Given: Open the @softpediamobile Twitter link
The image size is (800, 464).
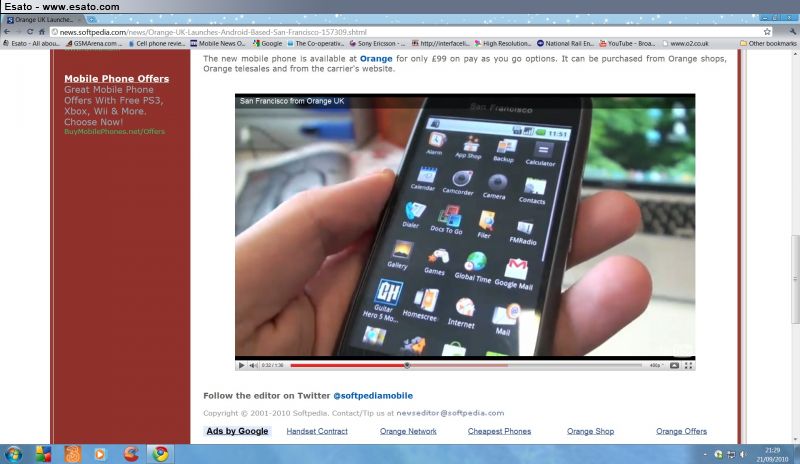Looking at the screenshot, I should coord(373,396).
